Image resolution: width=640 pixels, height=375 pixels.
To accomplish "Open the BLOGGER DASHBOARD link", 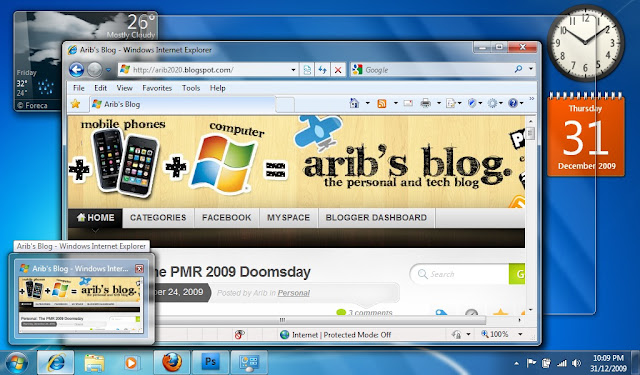I will point(376,218).
